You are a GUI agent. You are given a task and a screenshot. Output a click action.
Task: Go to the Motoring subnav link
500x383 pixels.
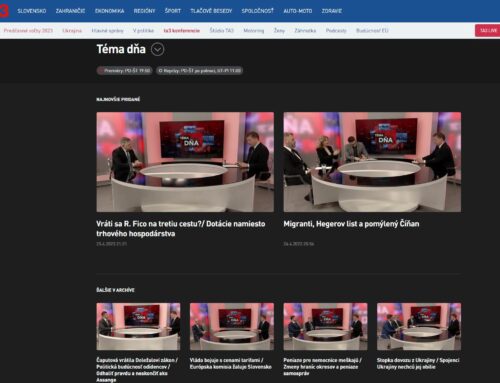[x=254, y=31]
